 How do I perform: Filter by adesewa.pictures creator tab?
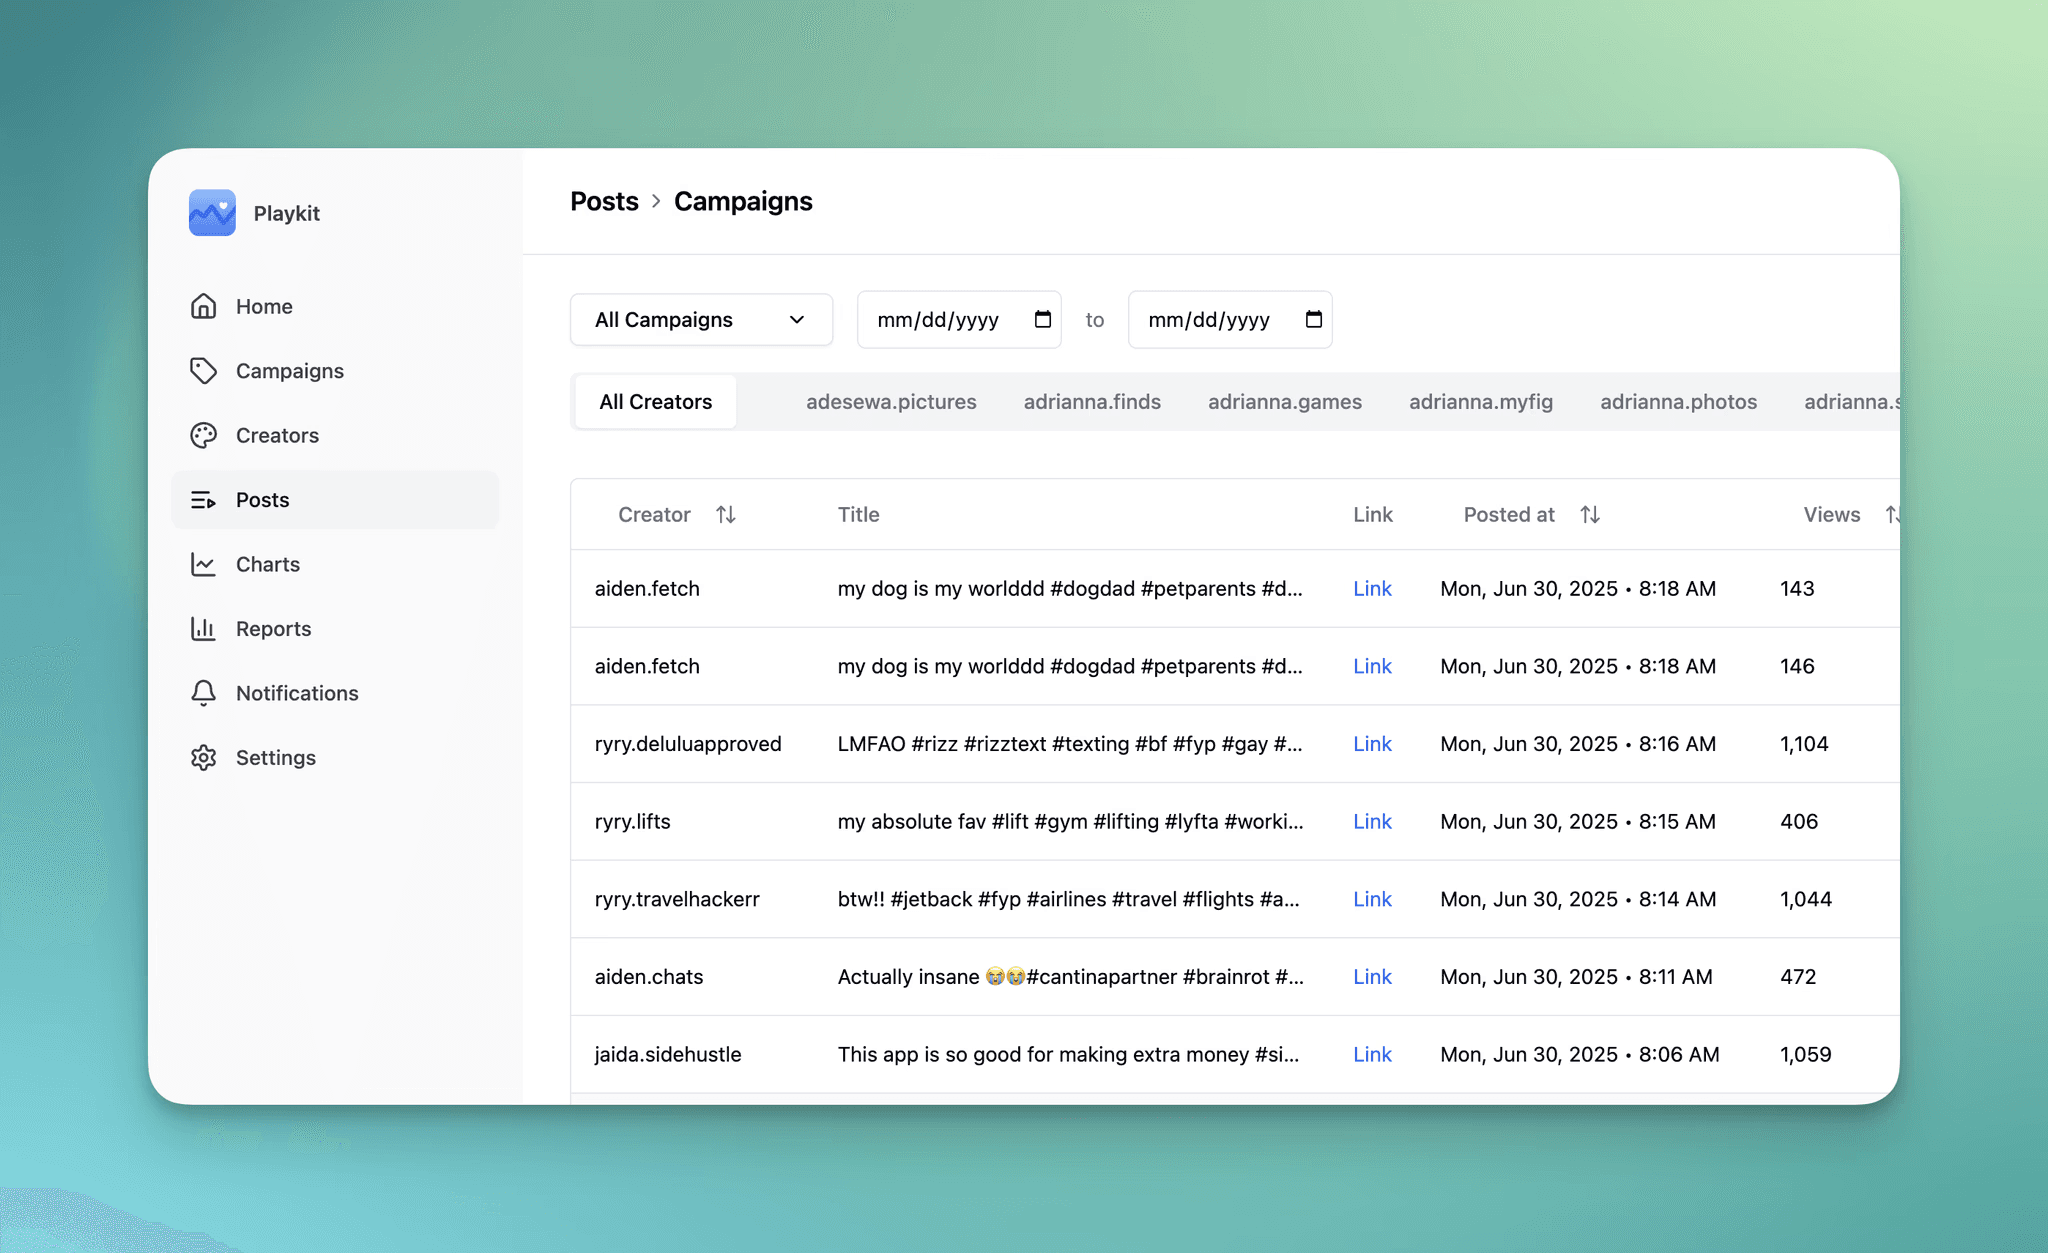pos(891,402)
